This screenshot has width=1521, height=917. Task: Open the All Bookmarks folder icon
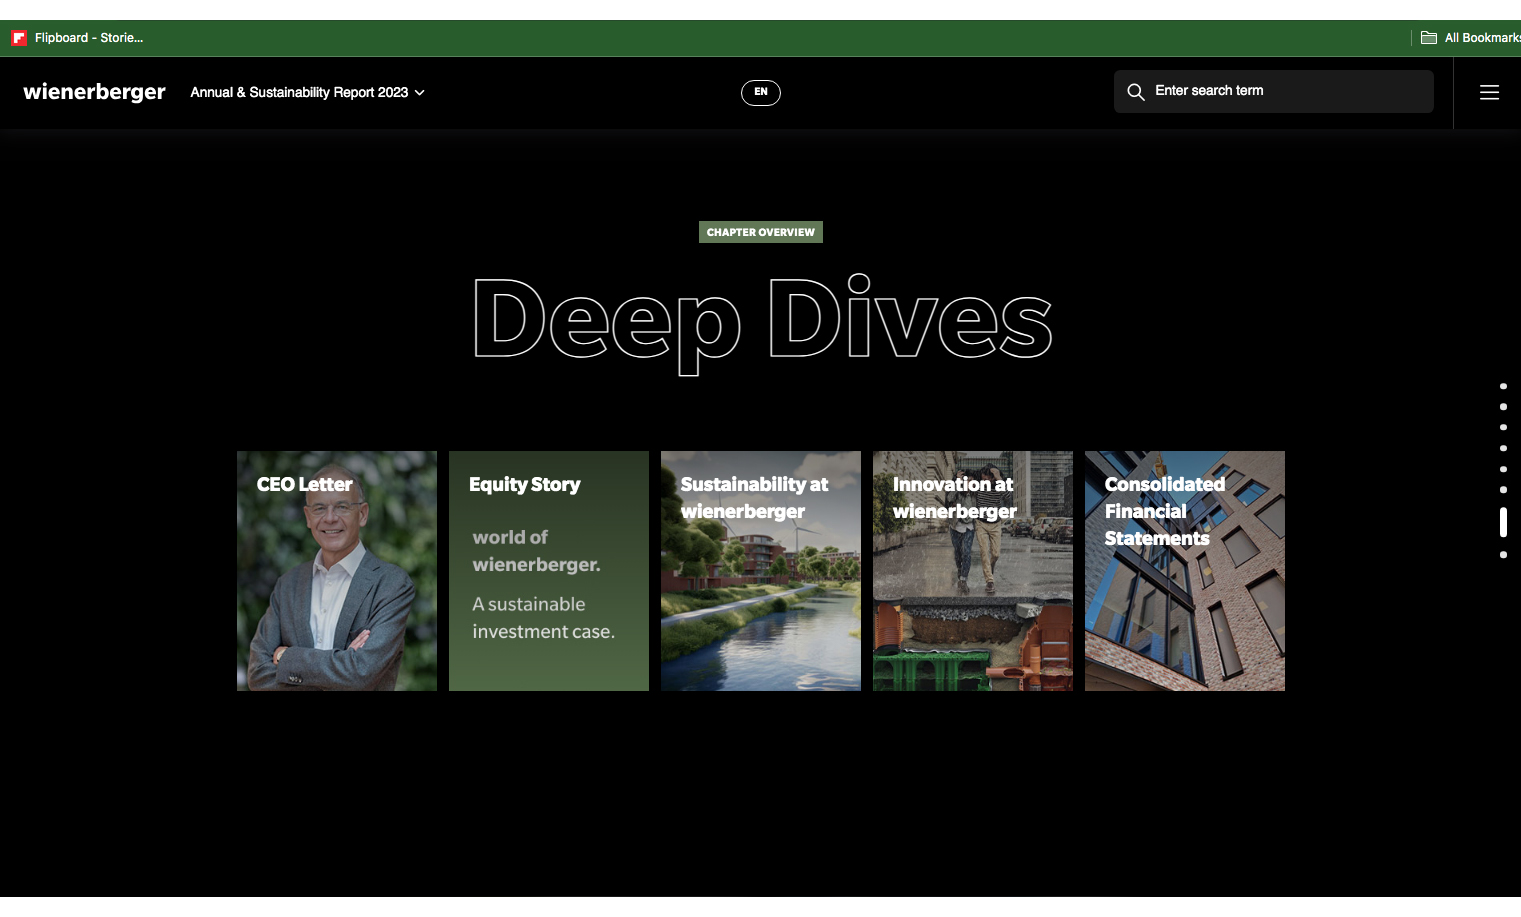click(x=1429, y=38)
